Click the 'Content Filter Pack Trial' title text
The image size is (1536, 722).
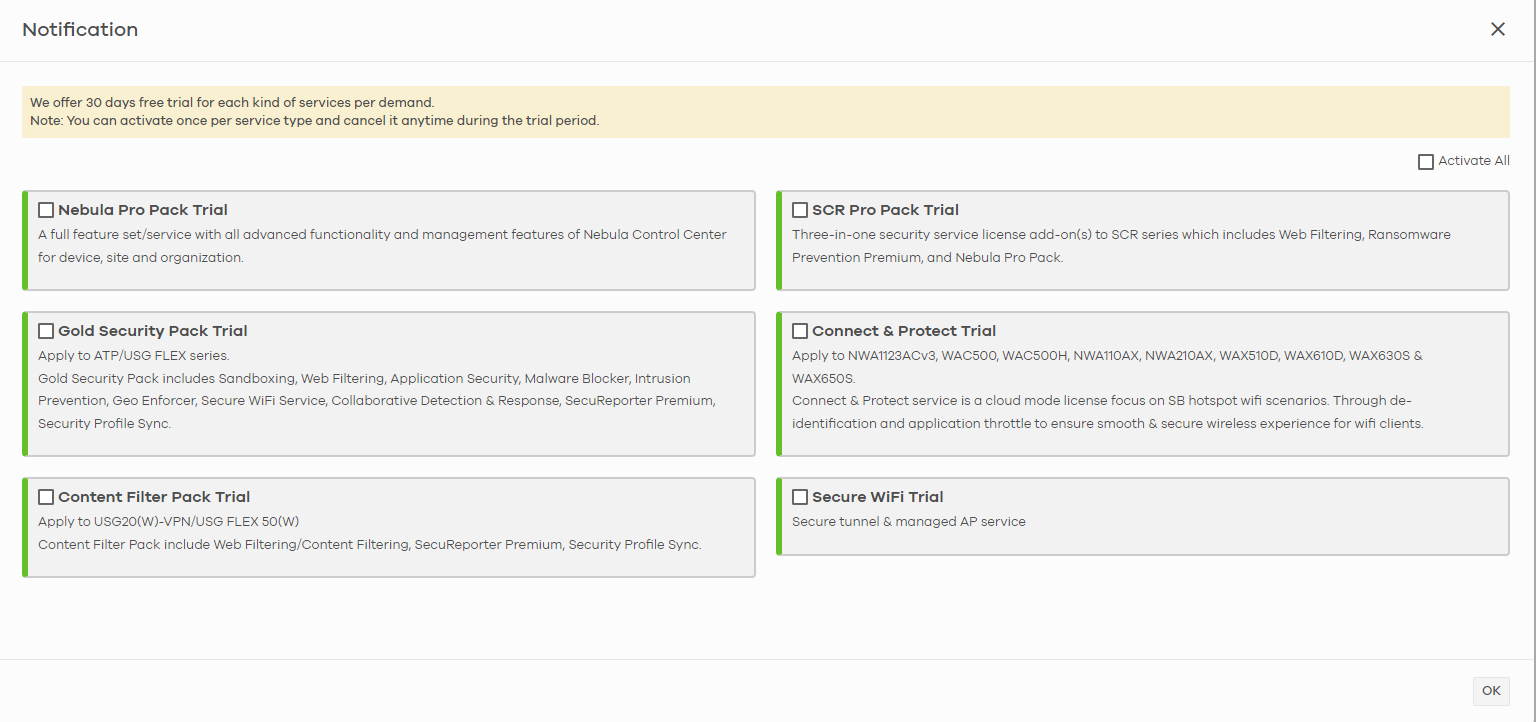tap(154, 497)
